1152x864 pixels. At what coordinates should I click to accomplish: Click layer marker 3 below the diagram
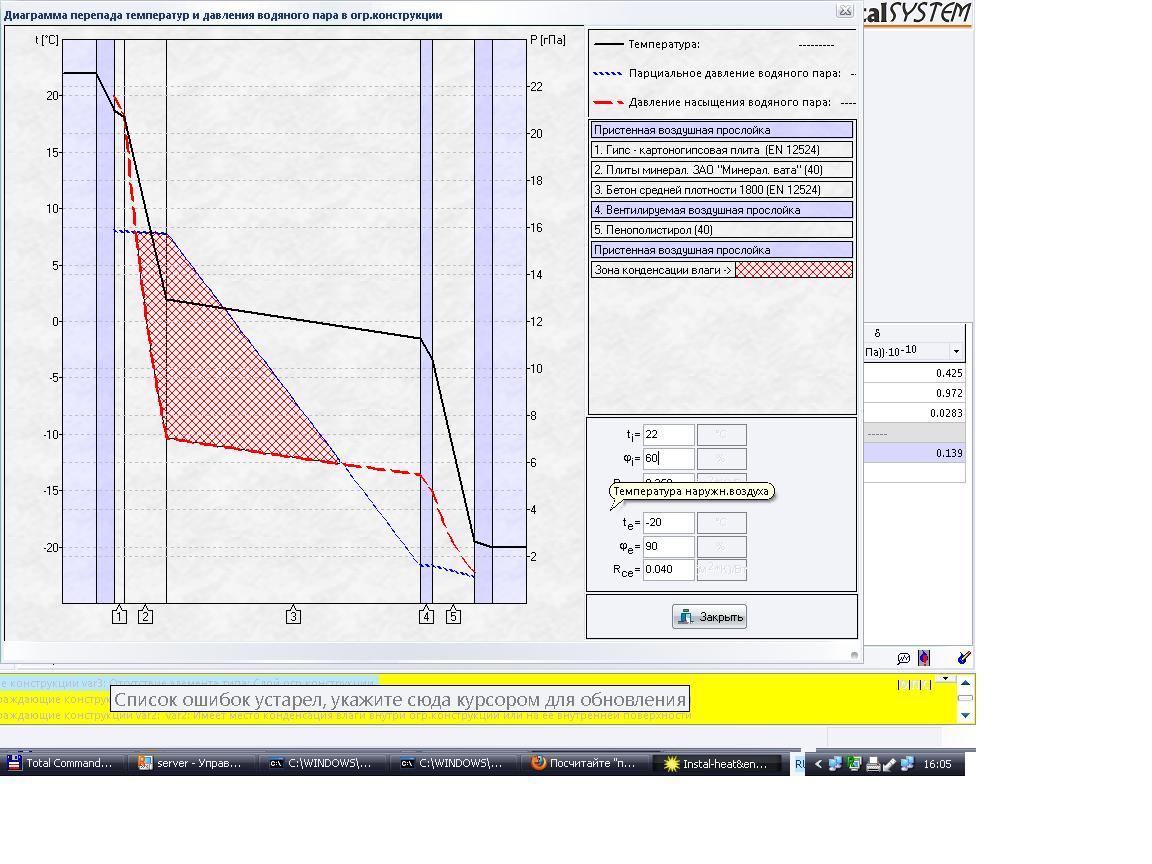tap(293, 616)
